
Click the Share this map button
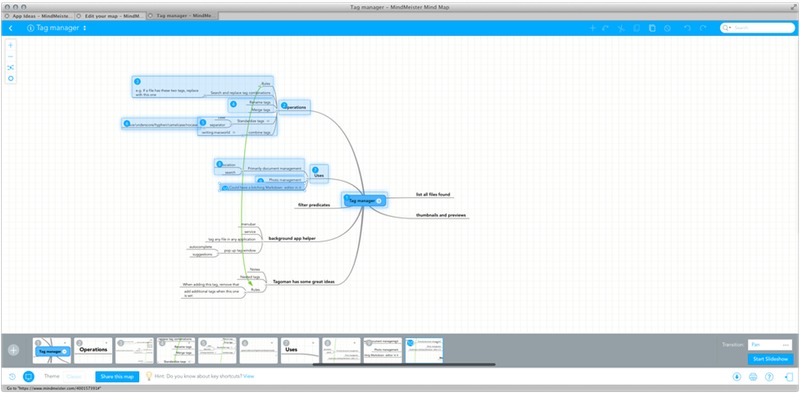[x=117, y=377]
